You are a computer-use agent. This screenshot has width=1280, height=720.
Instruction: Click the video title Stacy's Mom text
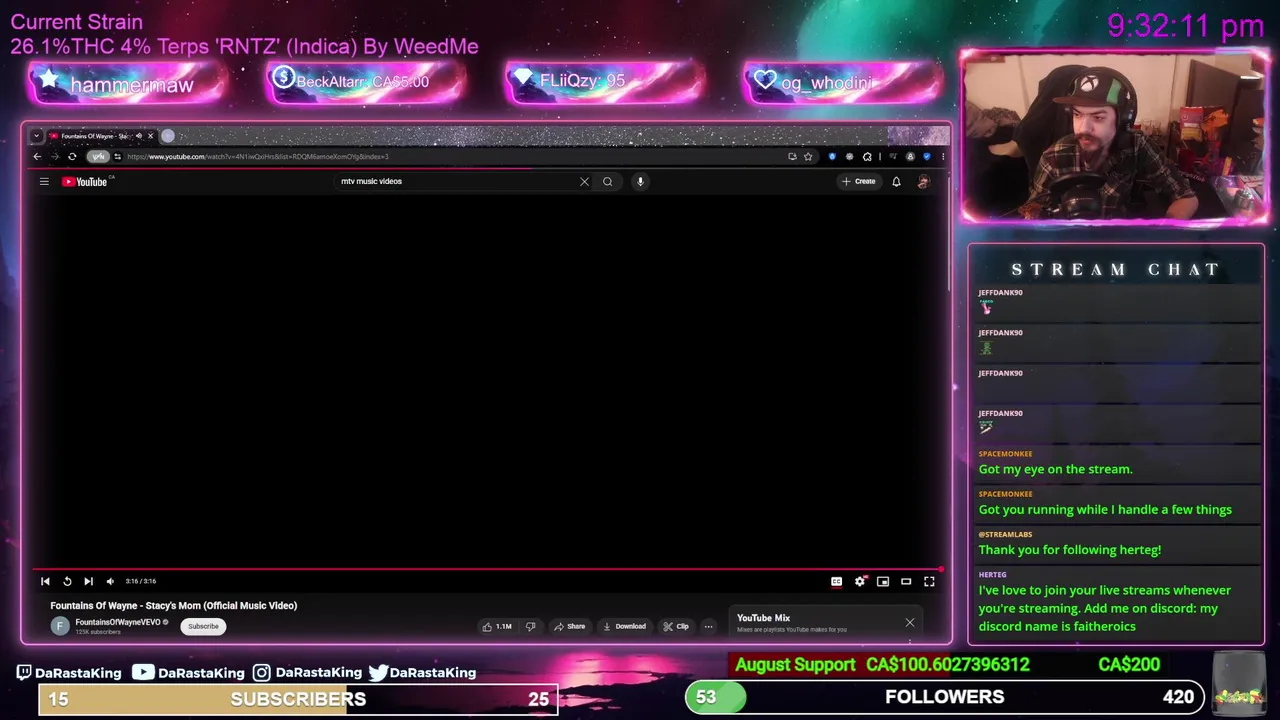[174, 605]
